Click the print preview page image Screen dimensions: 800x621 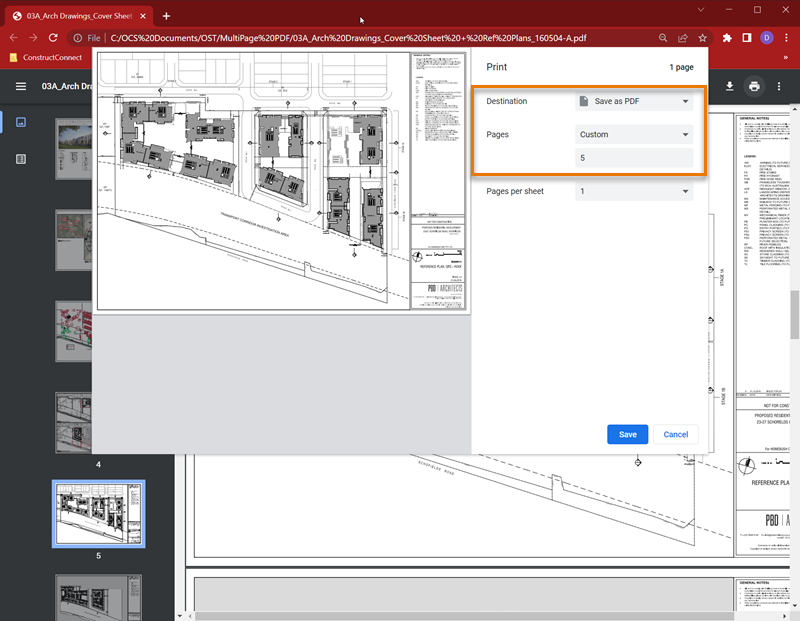282,181
